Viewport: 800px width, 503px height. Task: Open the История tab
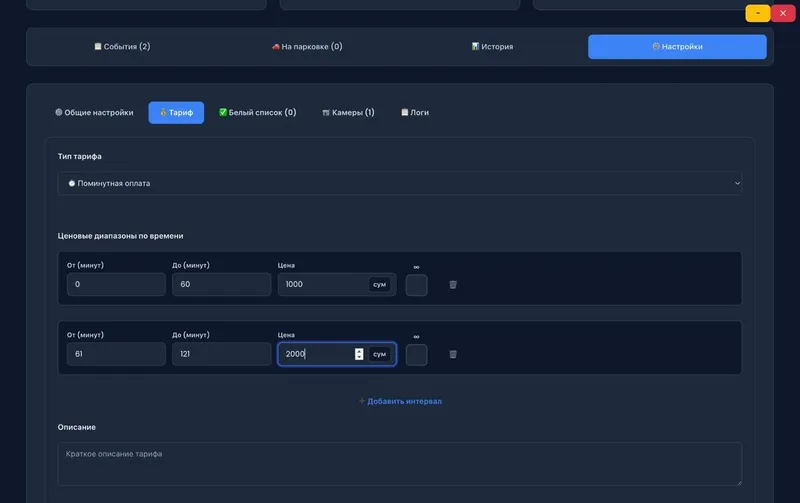tap(492, 46)
